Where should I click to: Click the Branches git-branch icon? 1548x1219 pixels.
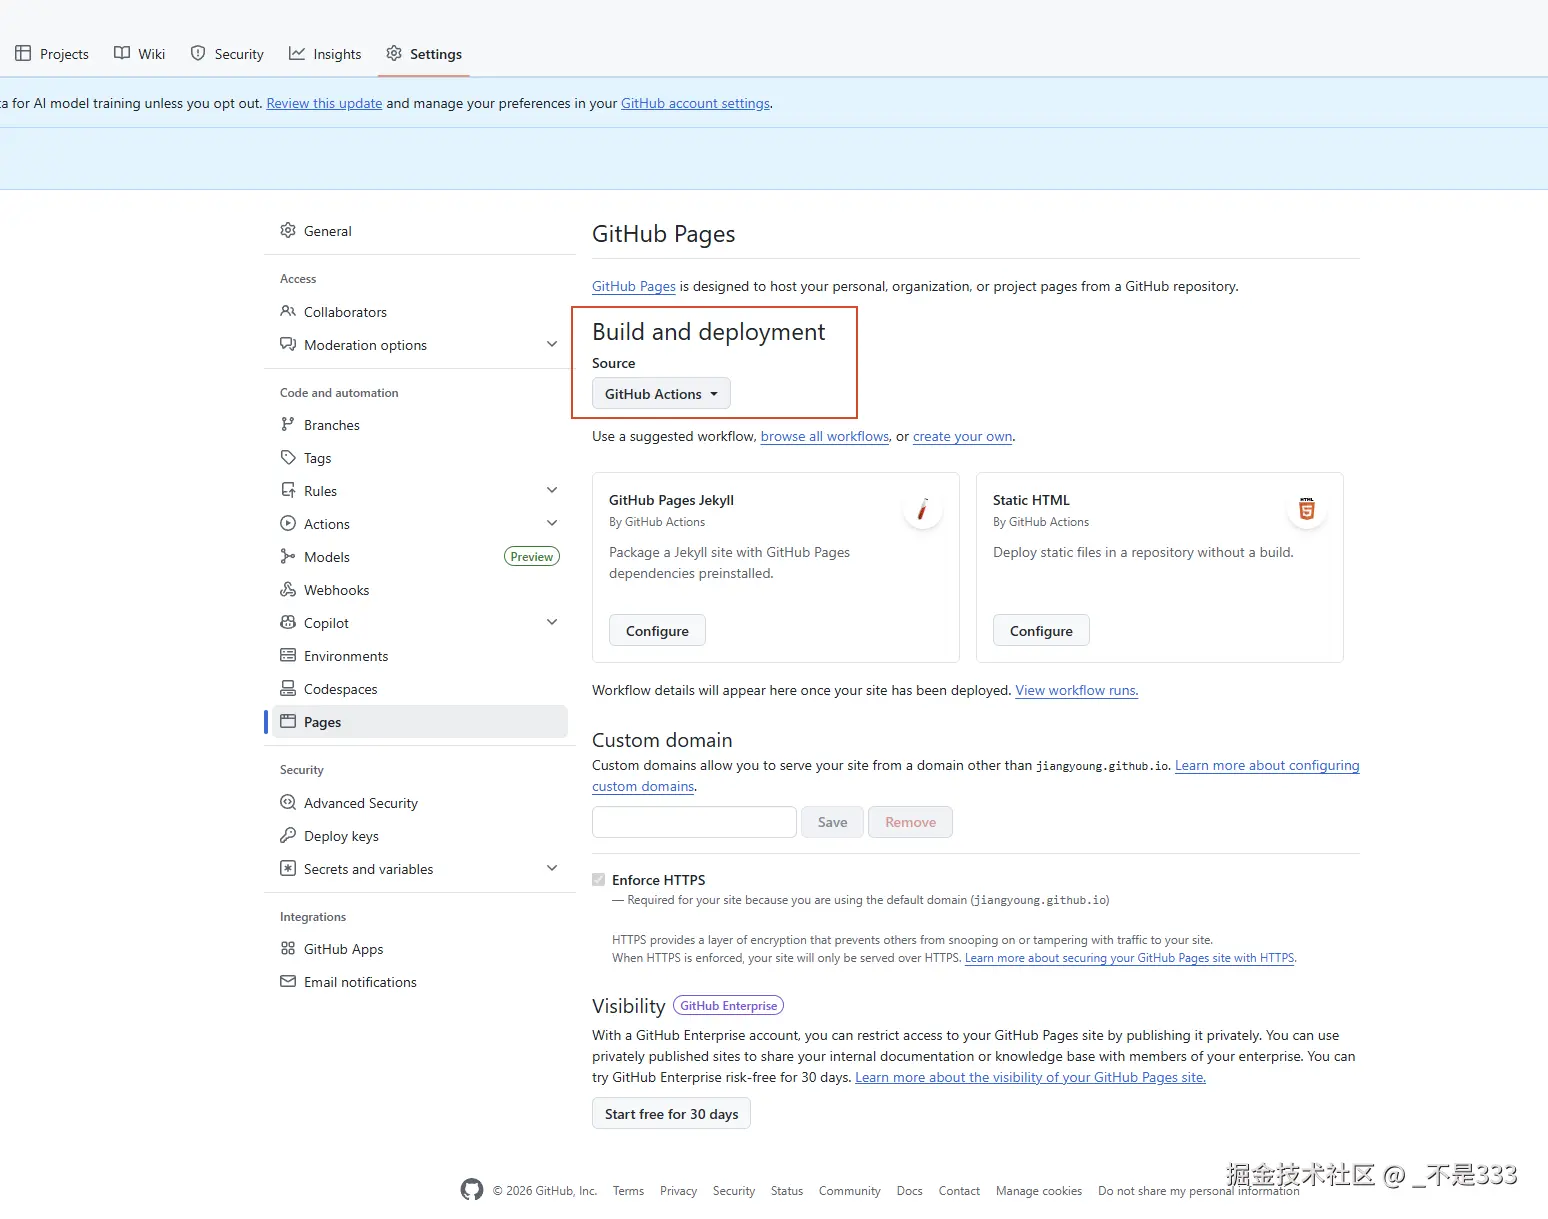[x=288, y=424]
